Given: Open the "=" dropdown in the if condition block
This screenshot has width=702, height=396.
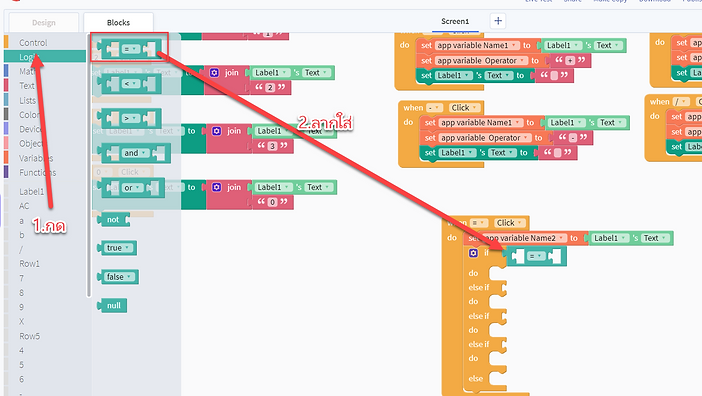Looking at the screenshot, I should [536, 256].
